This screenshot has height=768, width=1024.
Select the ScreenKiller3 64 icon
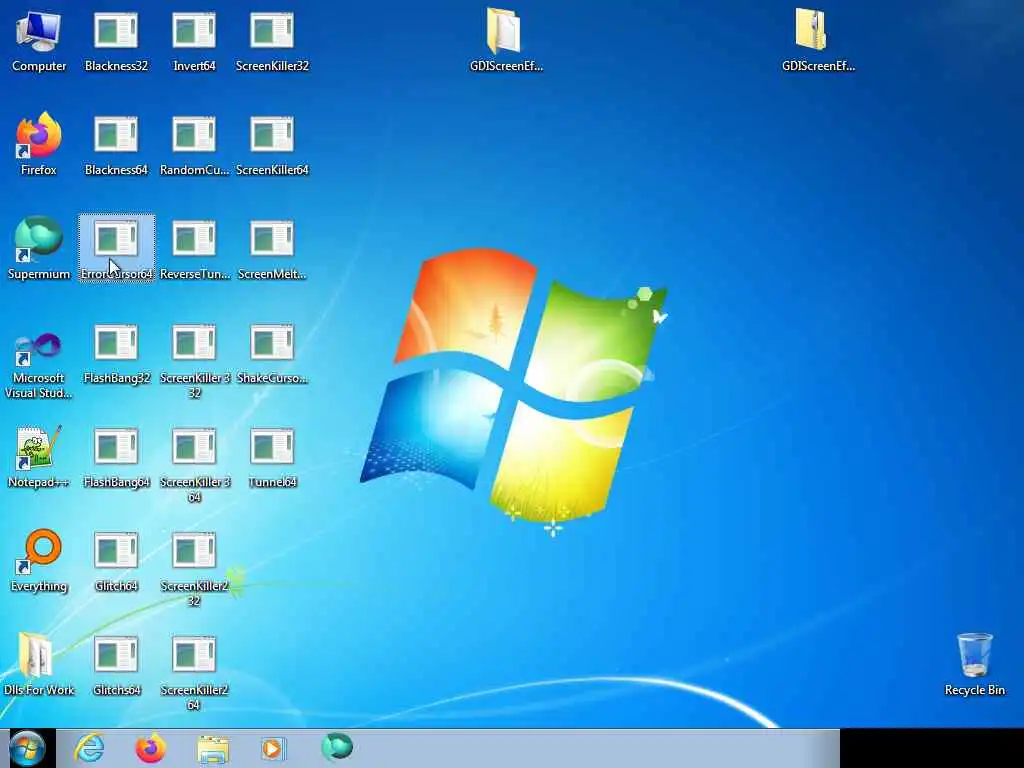(x=194, y=464)
